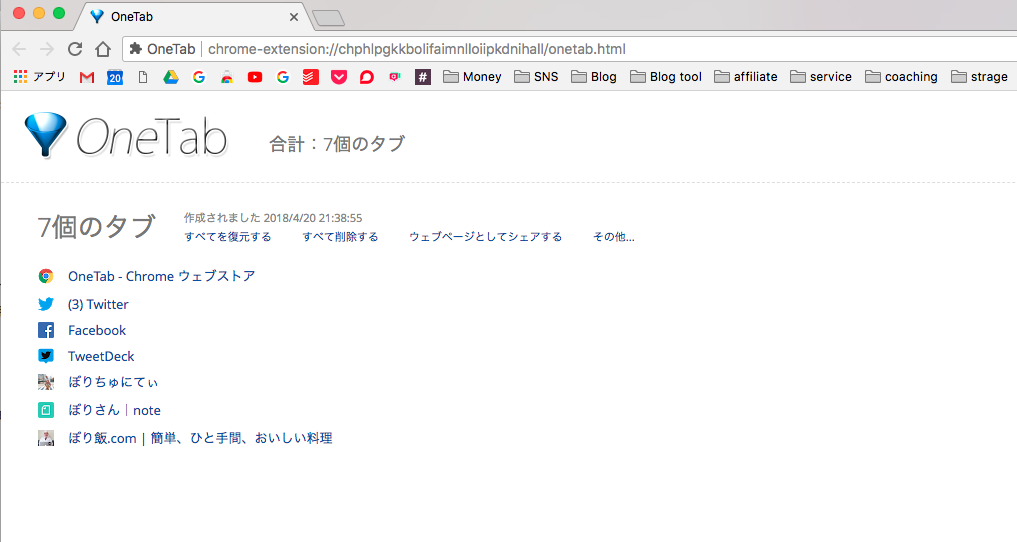Viewport: 1017px width, 542px height.
Task: Open the Google Calendar bookmark icon
Action: tap(115, 77)
